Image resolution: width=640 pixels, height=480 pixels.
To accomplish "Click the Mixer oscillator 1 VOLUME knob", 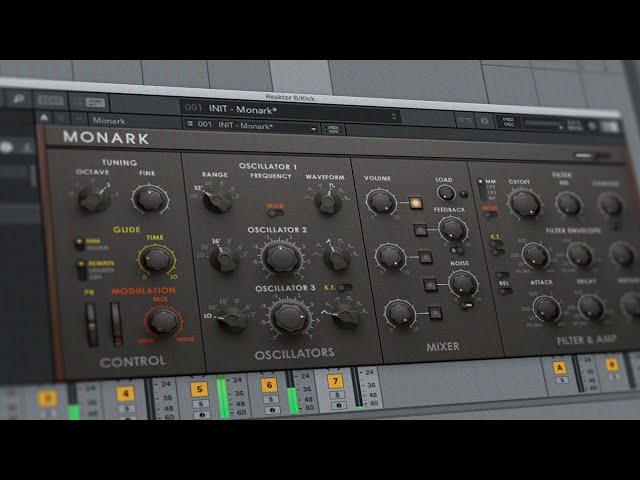I will point(381,202).
